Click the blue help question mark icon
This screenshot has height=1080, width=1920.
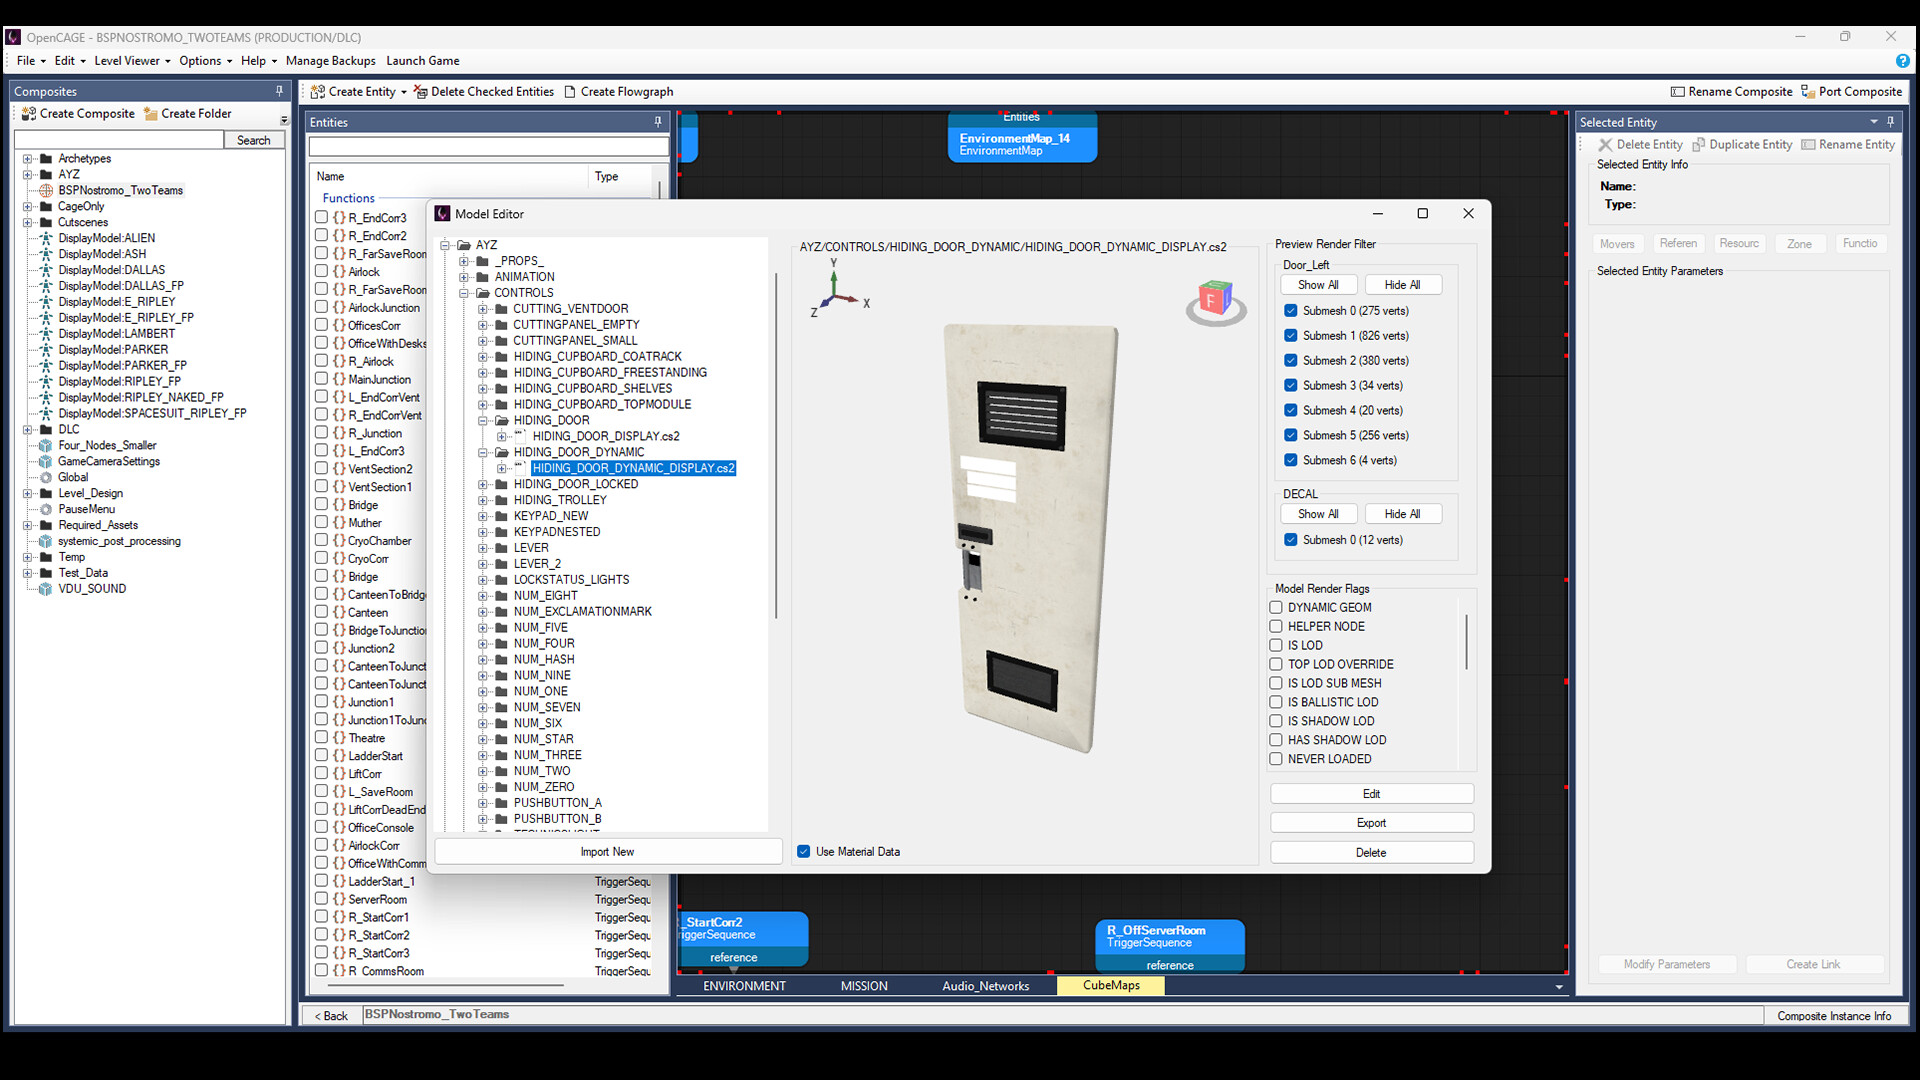click(1902, 61)
